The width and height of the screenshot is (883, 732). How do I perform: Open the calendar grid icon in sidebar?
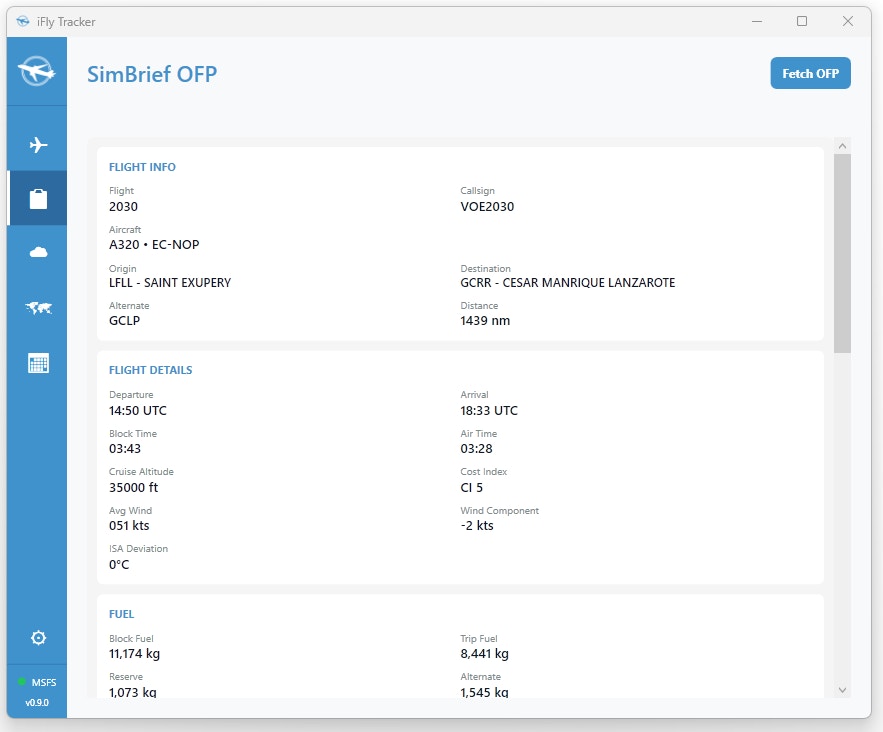click(38, 363)
